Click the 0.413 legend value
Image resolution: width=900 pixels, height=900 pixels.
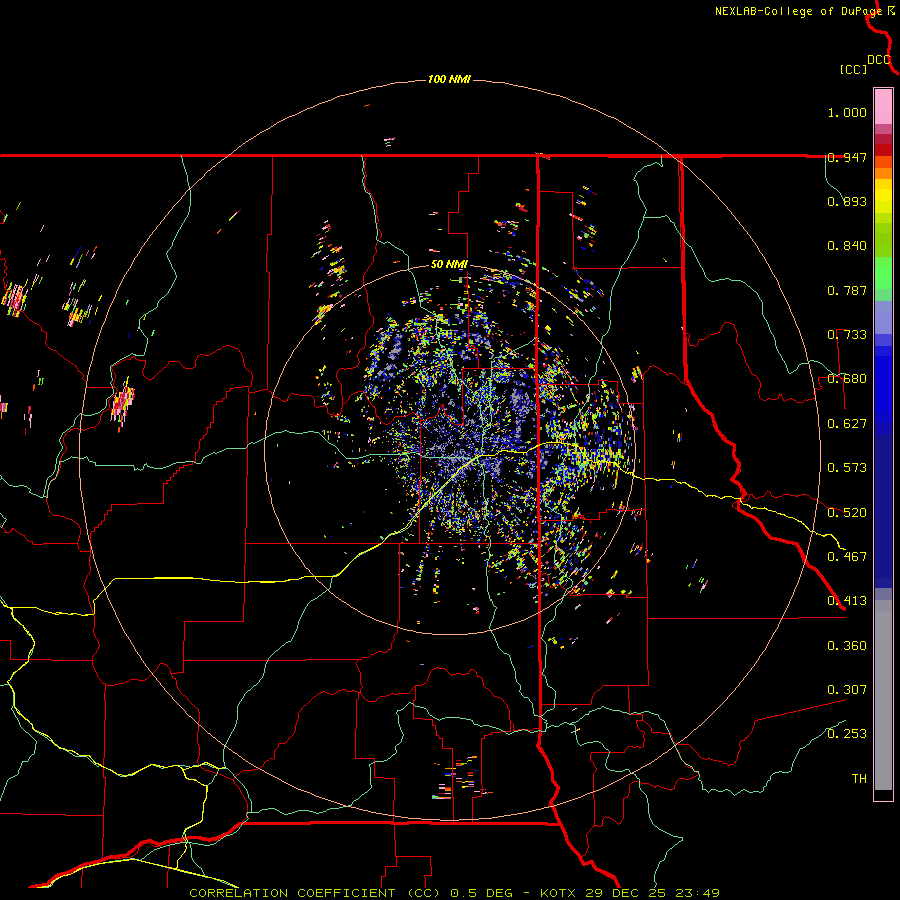[x=847, y=601]
